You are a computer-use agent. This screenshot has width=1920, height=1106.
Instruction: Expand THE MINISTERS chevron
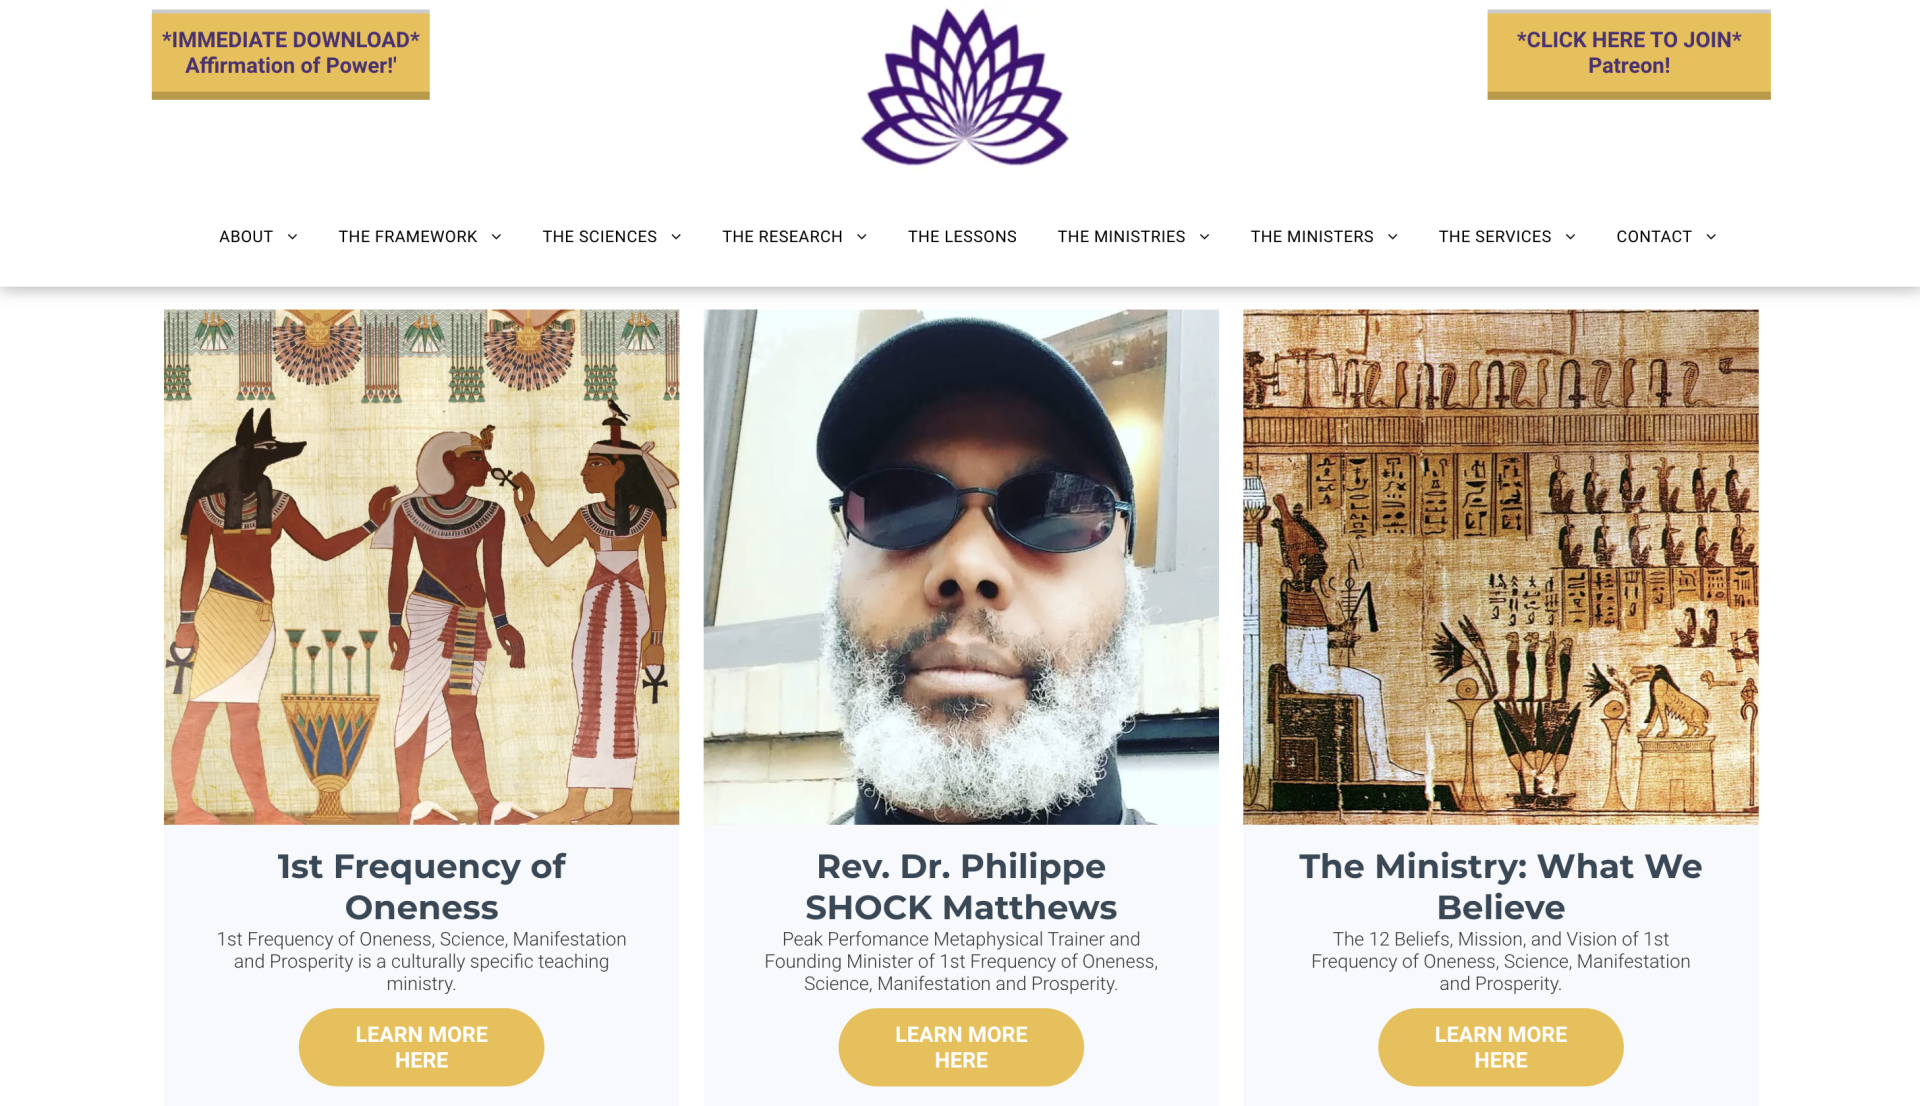click(x=1393, y=237)
